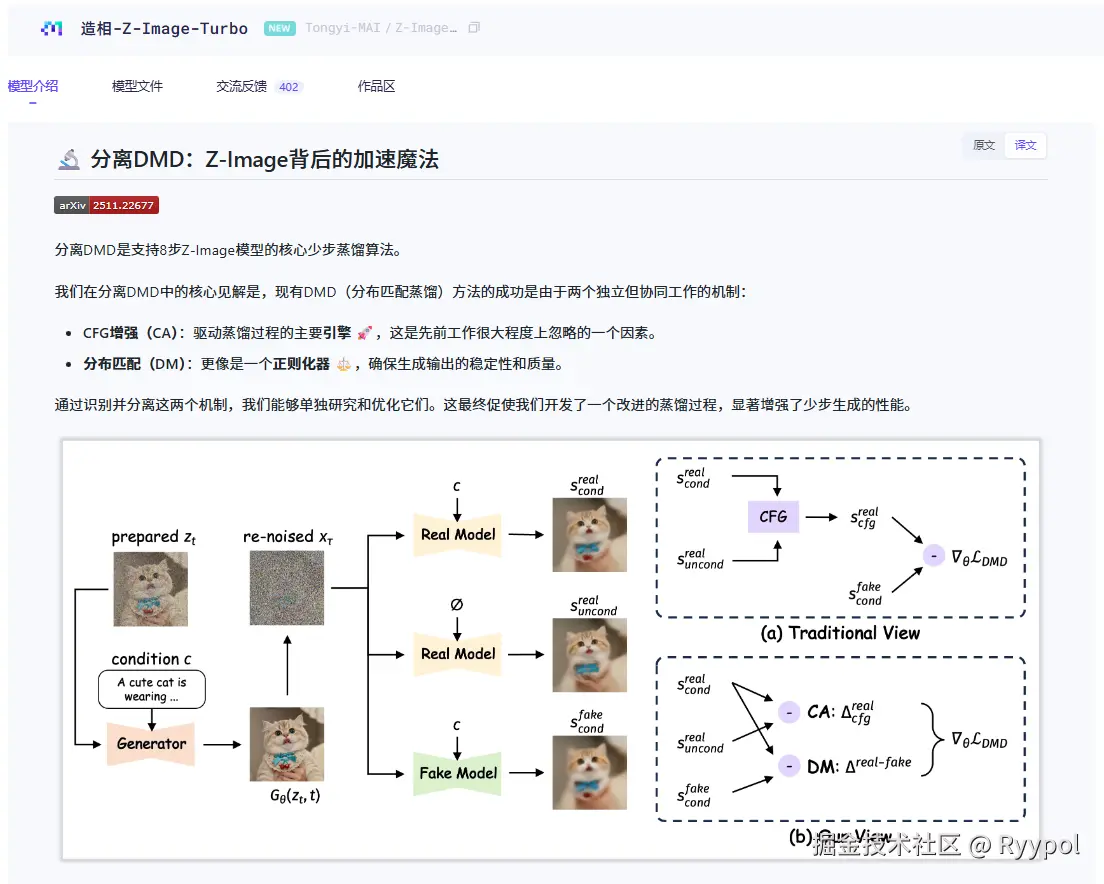Open the 模型文件 tab
Viewport: 1104px width, 884px height.
(137, 86)
